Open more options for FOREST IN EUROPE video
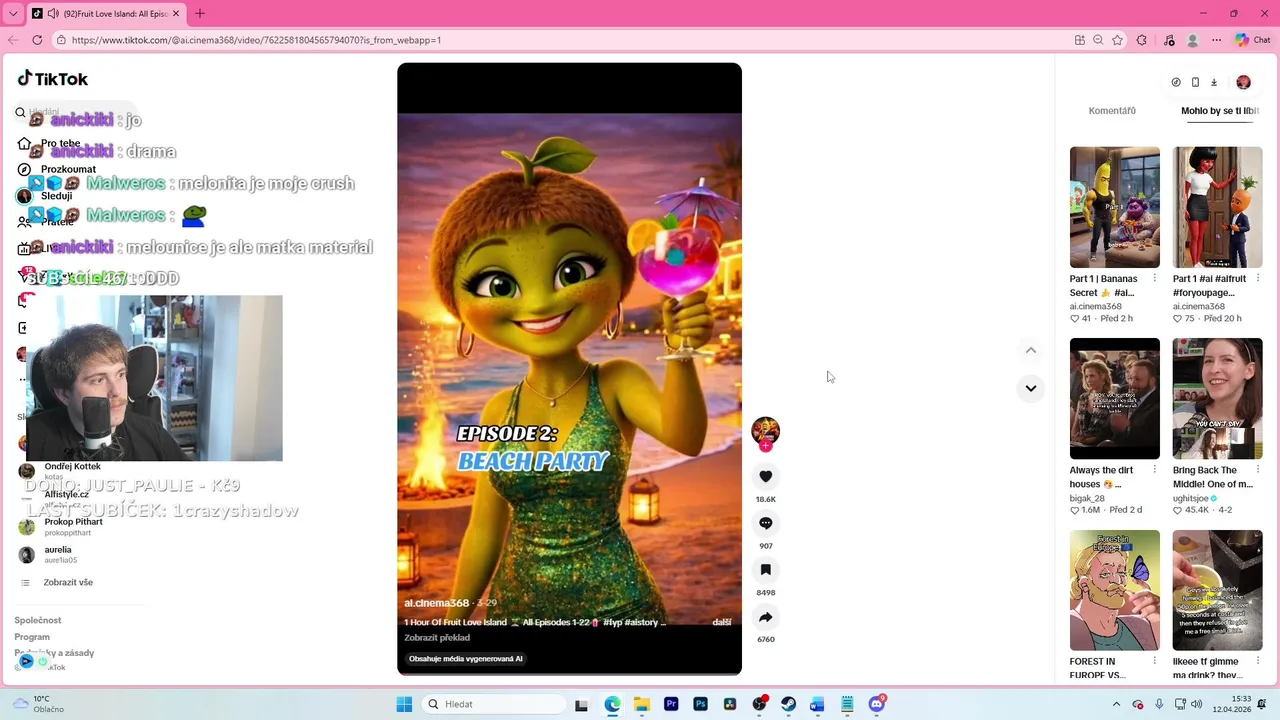The width and height of the screenshot is (1280, 720). click(1154, 661)
